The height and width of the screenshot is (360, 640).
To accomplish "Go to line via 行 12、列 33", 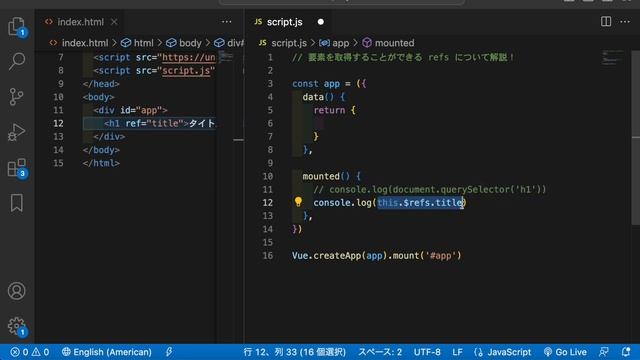I will [x=294, y=352].
